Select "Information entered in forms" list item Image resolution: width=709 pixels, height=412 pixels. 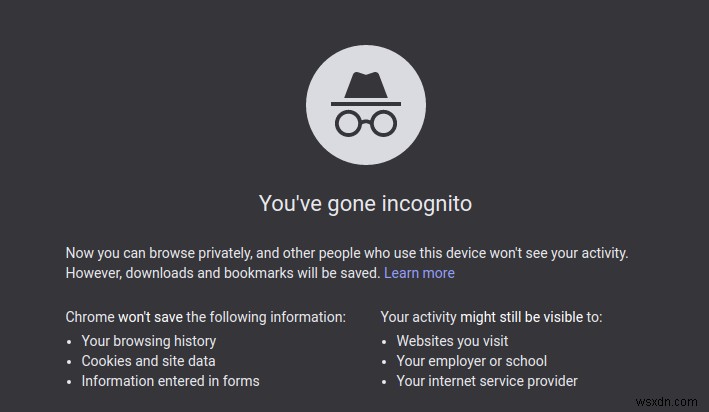click(170, 381)
